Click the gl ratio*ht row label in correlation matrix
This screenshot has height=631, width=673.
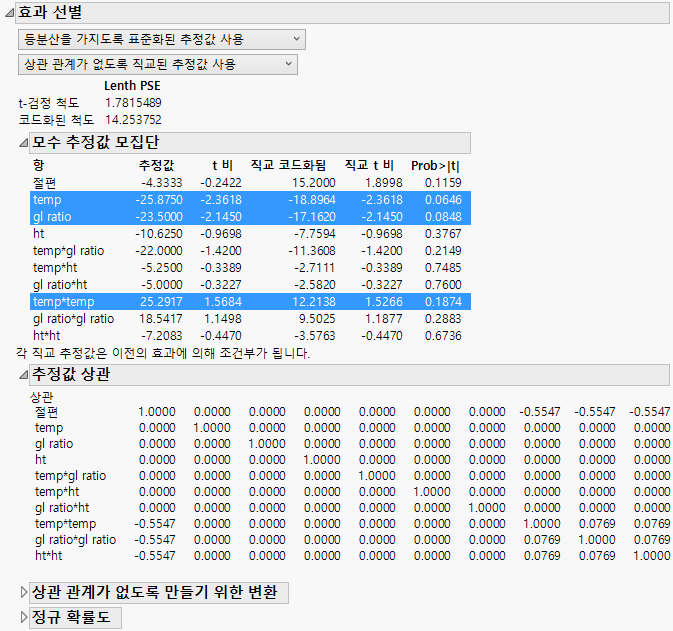(x=62, y=508)
